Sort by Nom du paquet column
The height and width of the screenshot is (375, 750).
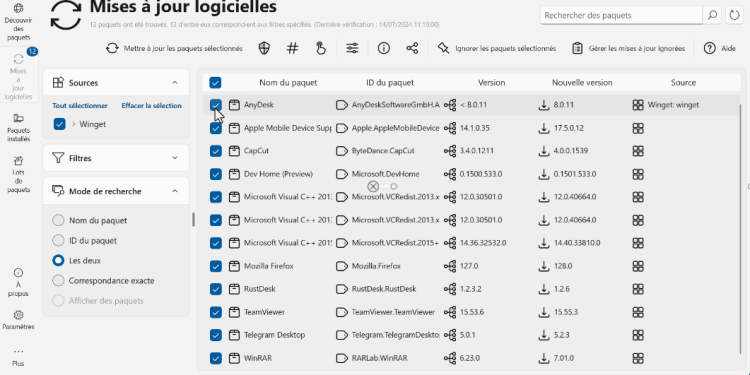(288, 83)
